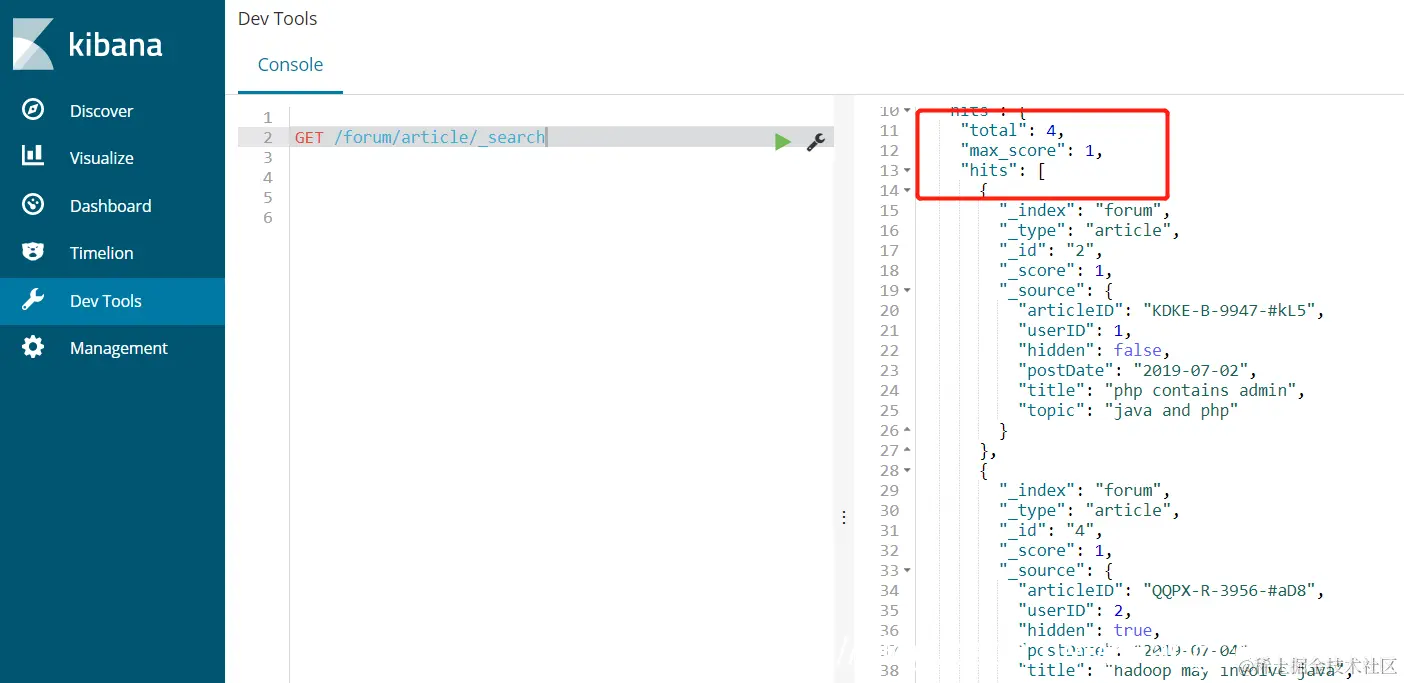The image size is (1404, 683).
Task: Click Dev Tools wrench icon in sidebar
Action: [33, 300]
